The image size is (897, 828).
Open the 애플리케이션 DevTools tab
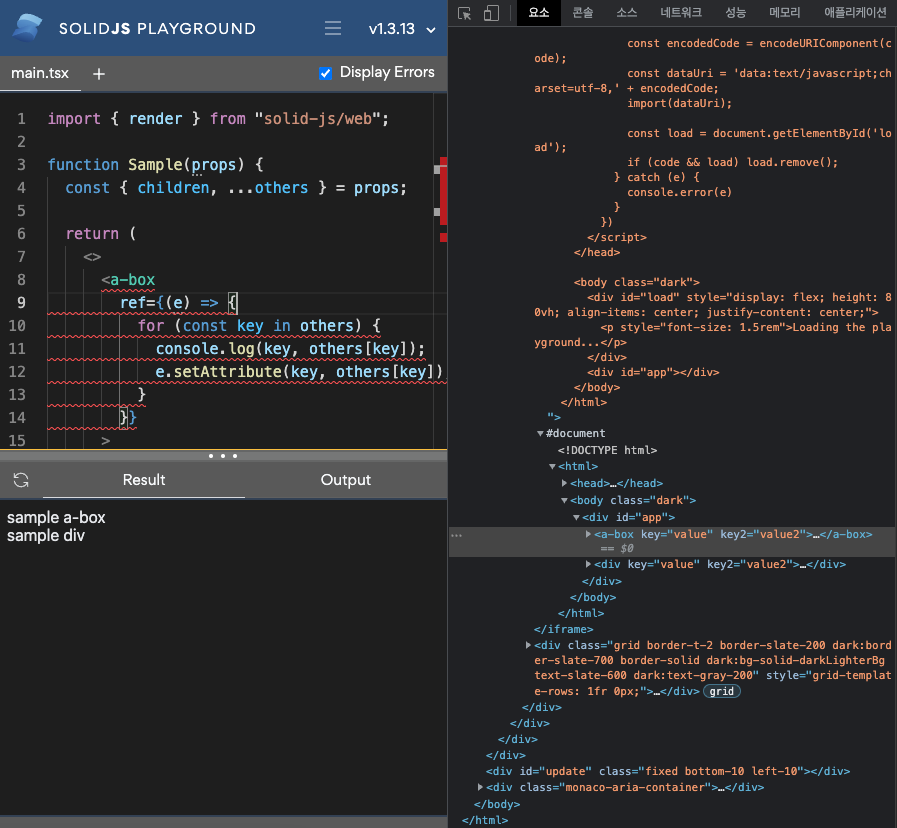(x=855, y=13)
